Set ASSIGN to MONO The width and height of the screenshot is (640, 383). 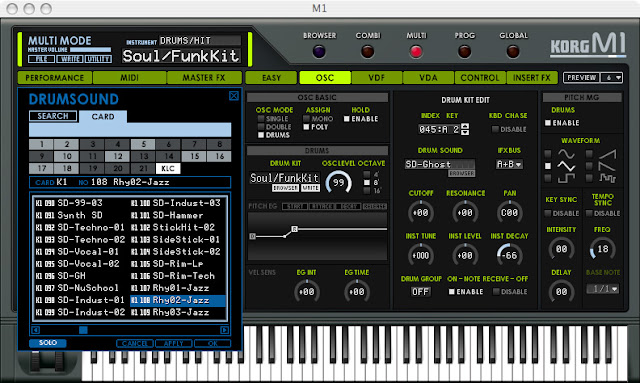tap(306, 119)
